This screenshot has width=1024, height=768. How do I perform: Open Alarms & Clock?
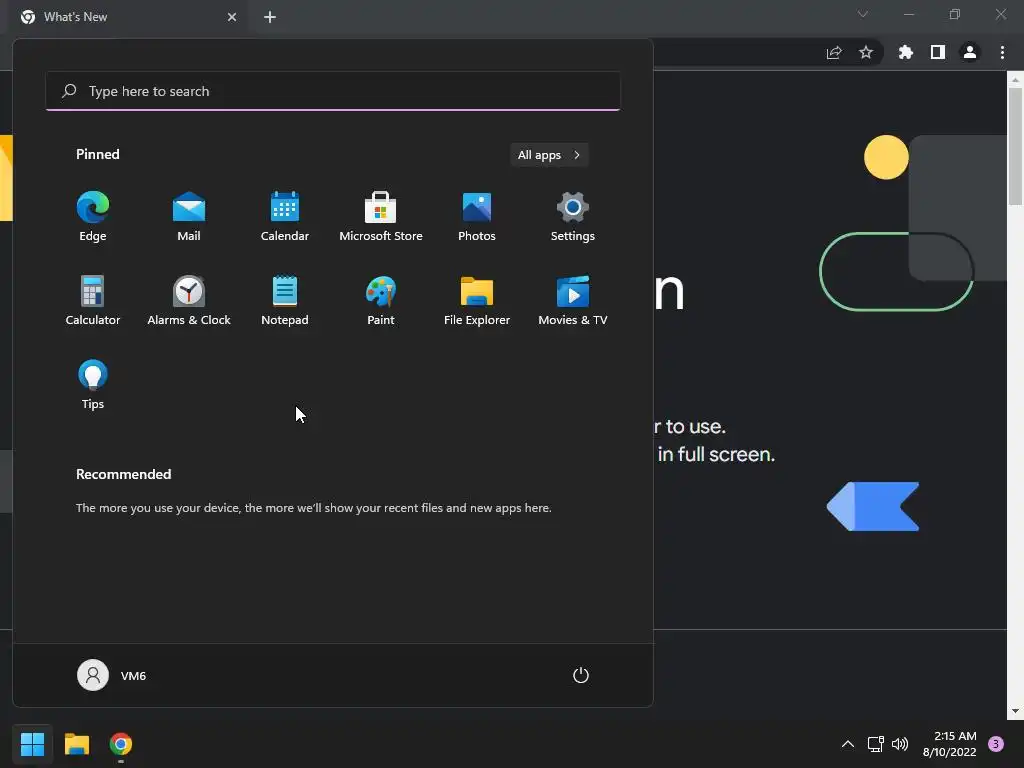(189, 300)
